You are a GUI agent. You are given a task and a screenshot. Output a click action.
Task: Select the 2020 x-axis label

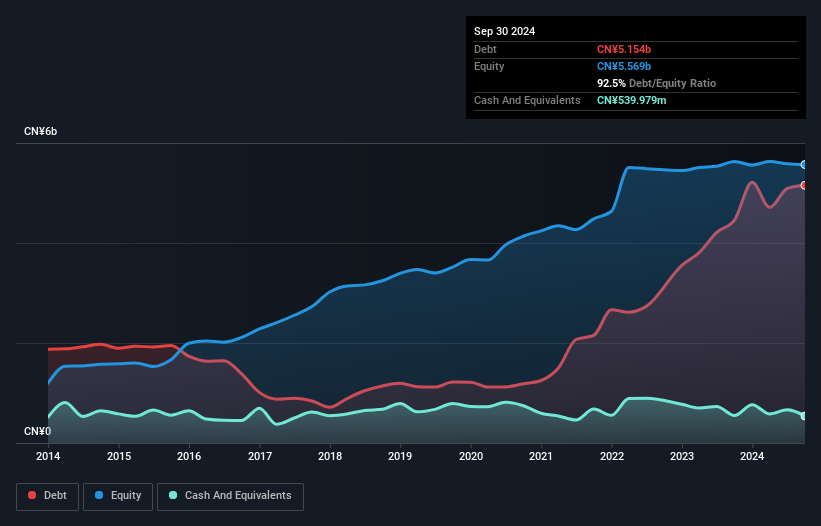point(471,456)
